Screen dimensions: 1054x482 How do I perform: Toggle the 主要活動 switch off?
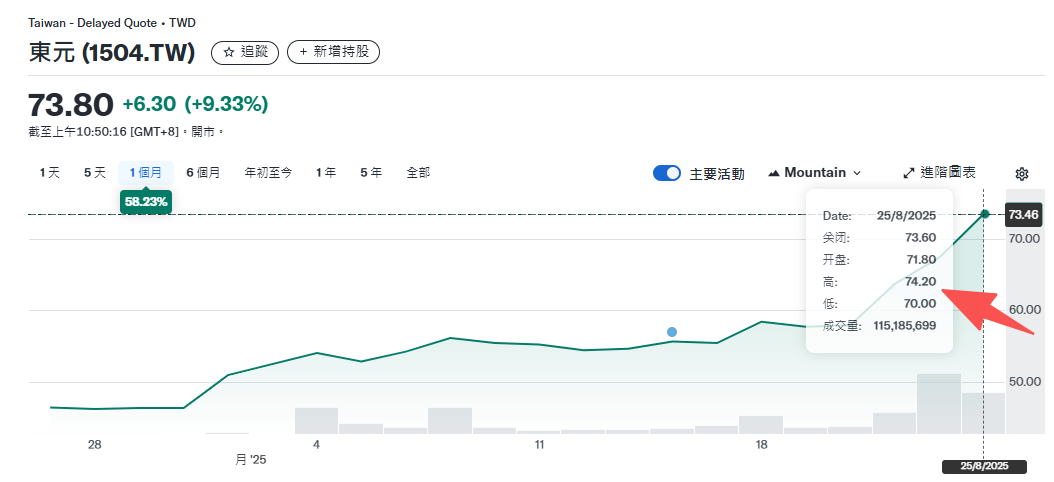pos(667,173)
